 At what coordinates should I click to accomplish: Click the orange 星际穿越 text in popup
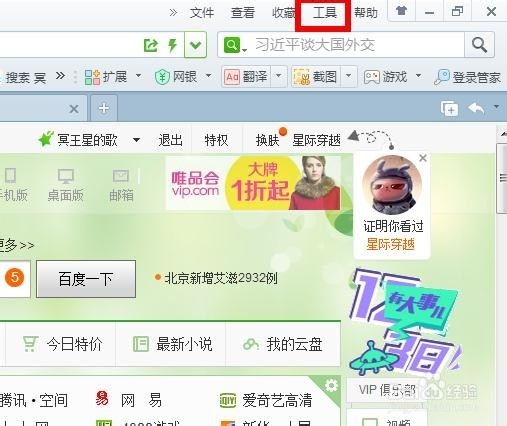click(x=390, y=244)
